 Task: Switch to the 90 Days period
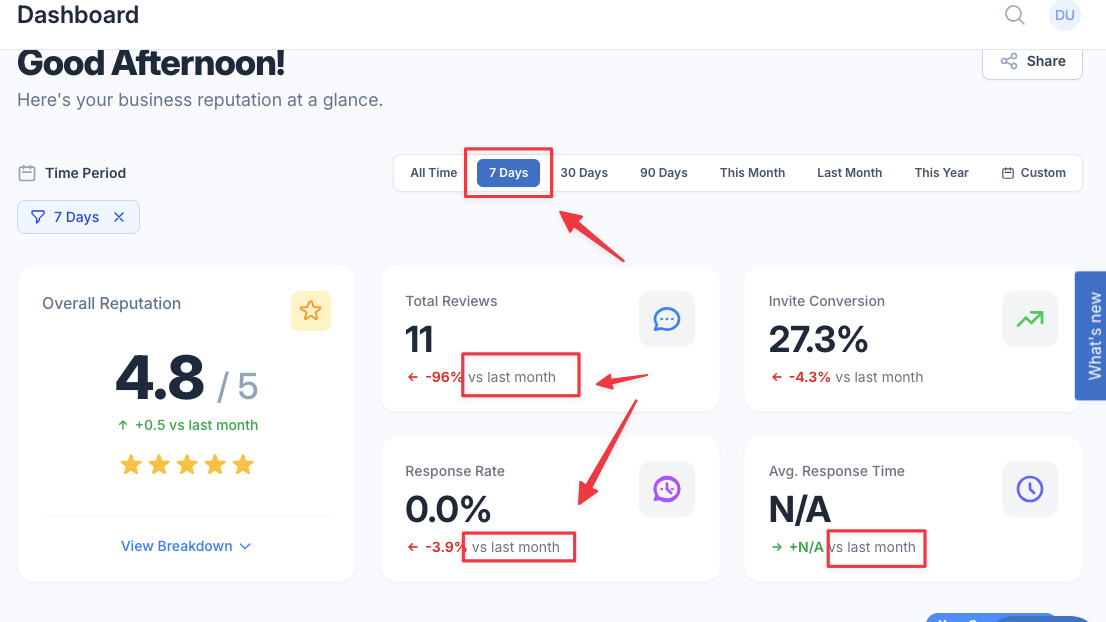(664, 173)
